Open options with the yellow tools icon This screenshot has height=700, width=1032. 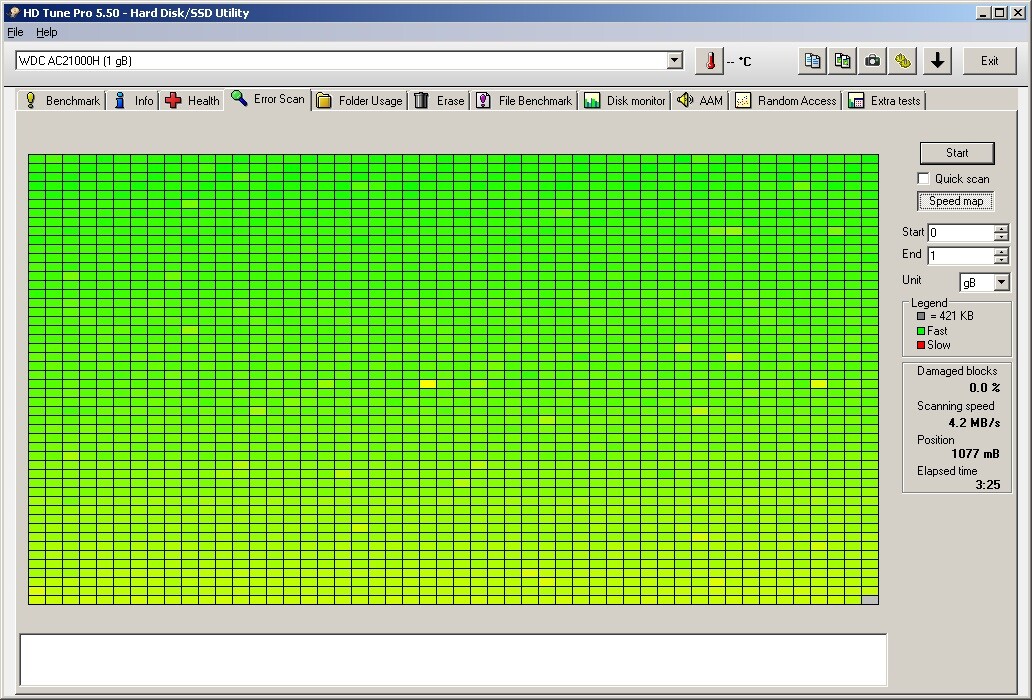903,61
